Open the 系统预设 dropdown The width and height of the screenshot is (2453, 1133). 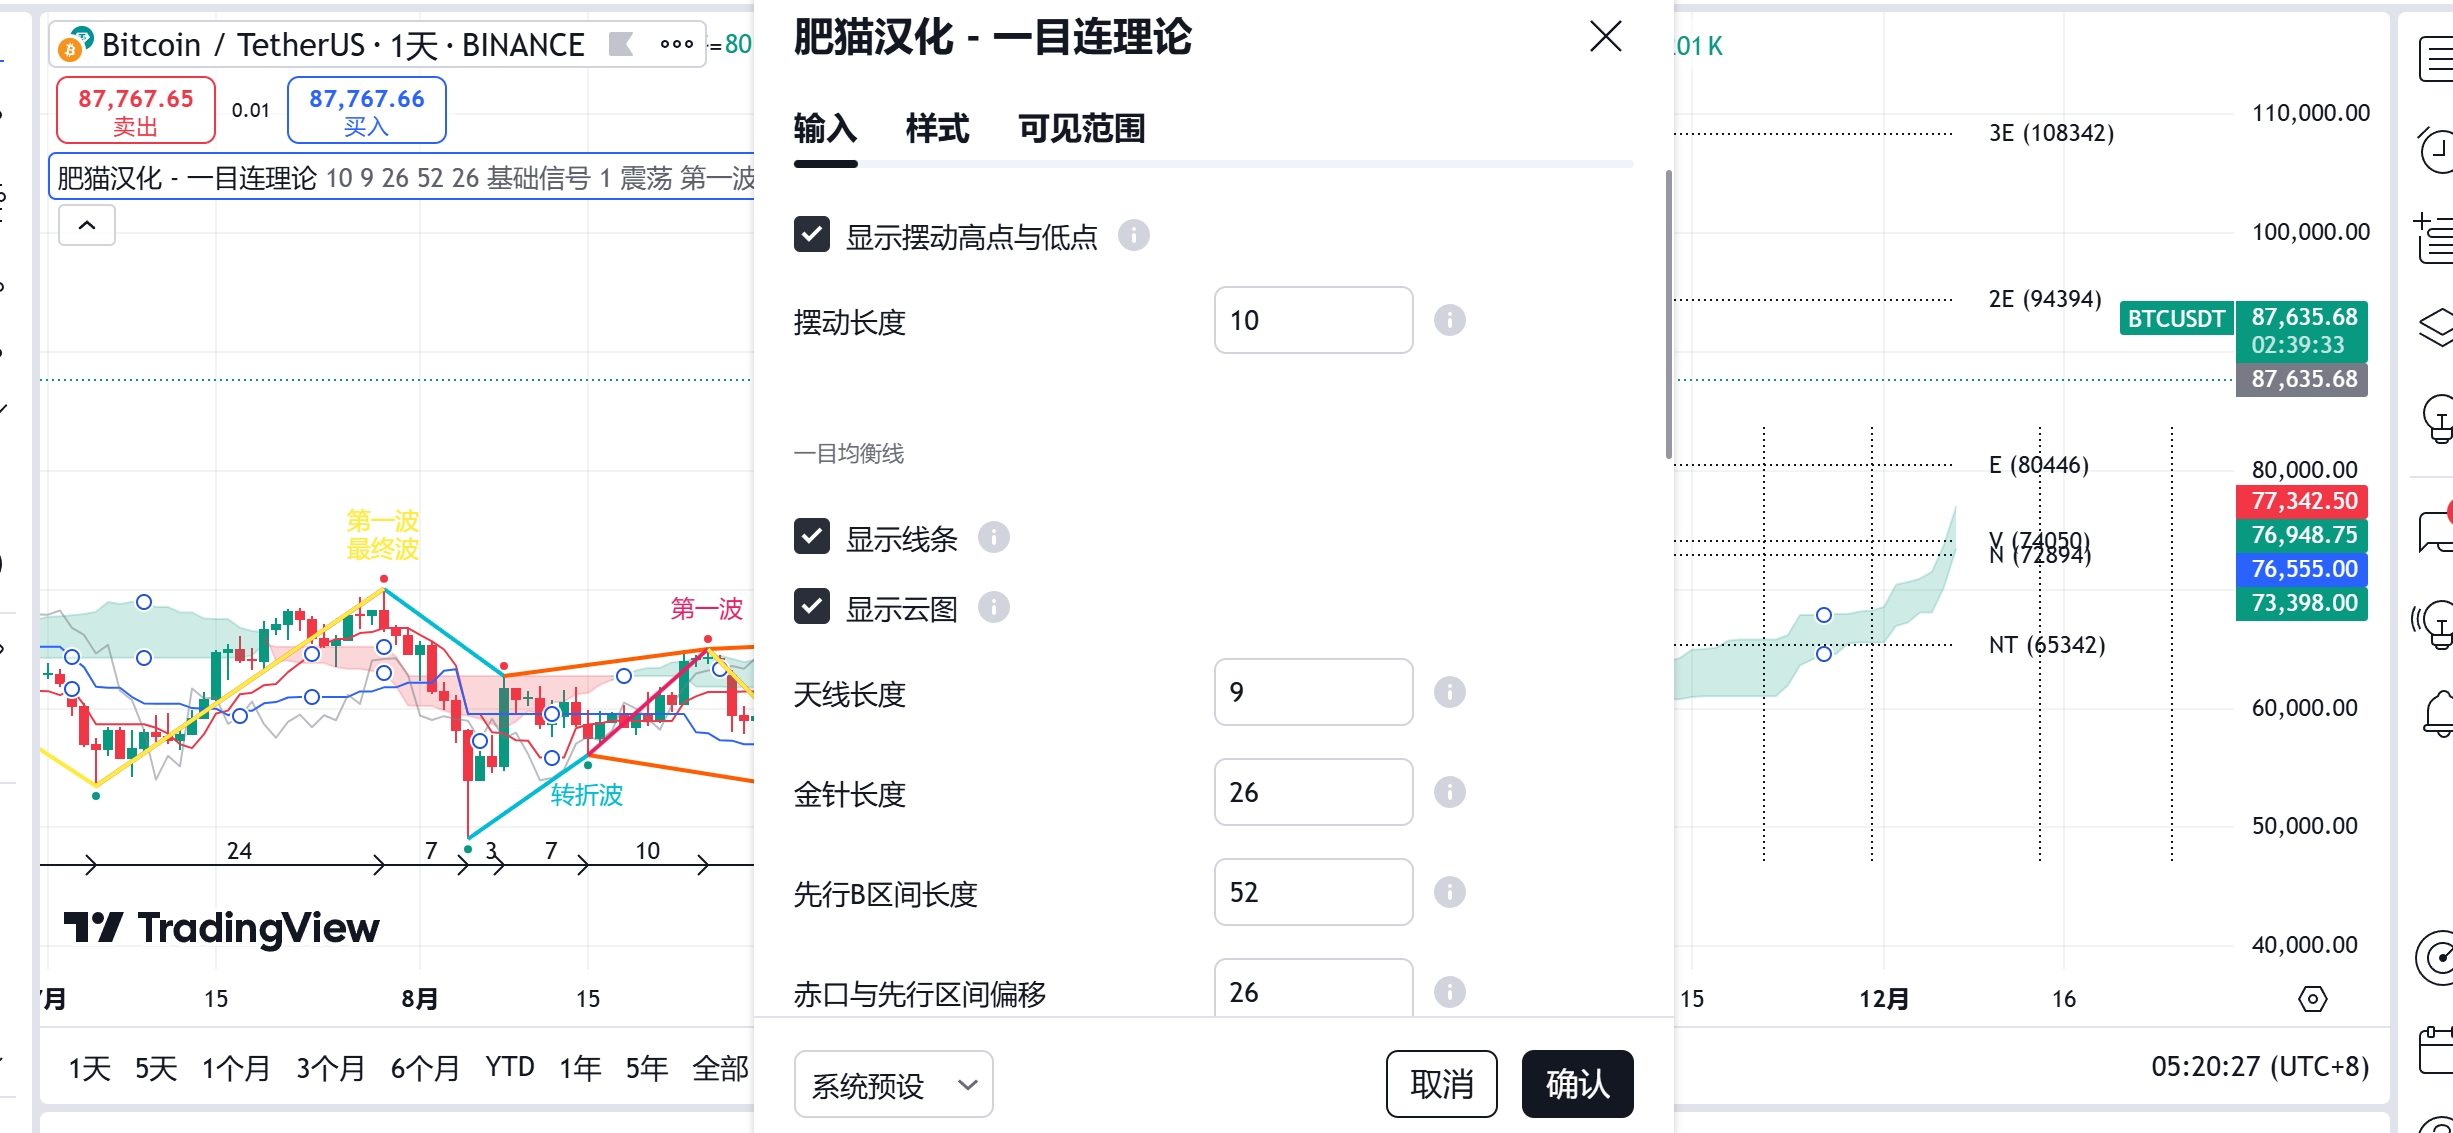(893, 1084)
